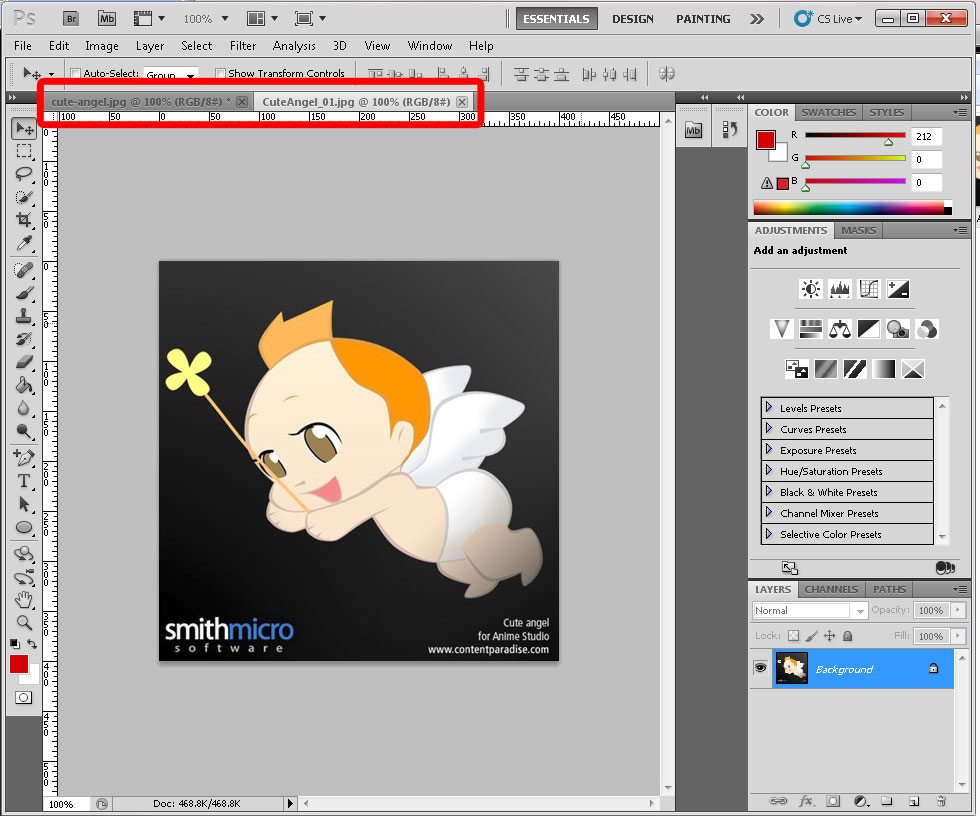Add a Photo Filter adjustment
Image resolution: width=980 pixels, height=816 pixels.
coord(898,329)
